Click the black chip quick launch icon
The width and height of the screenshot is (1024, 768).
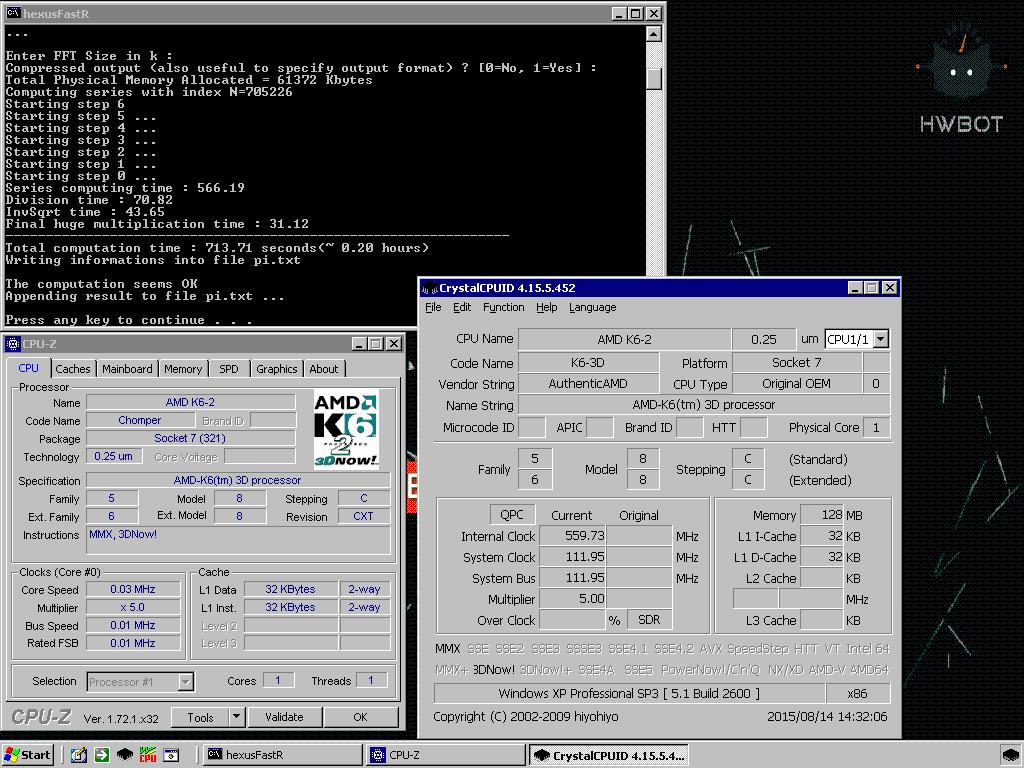click(x=125, y=755)
